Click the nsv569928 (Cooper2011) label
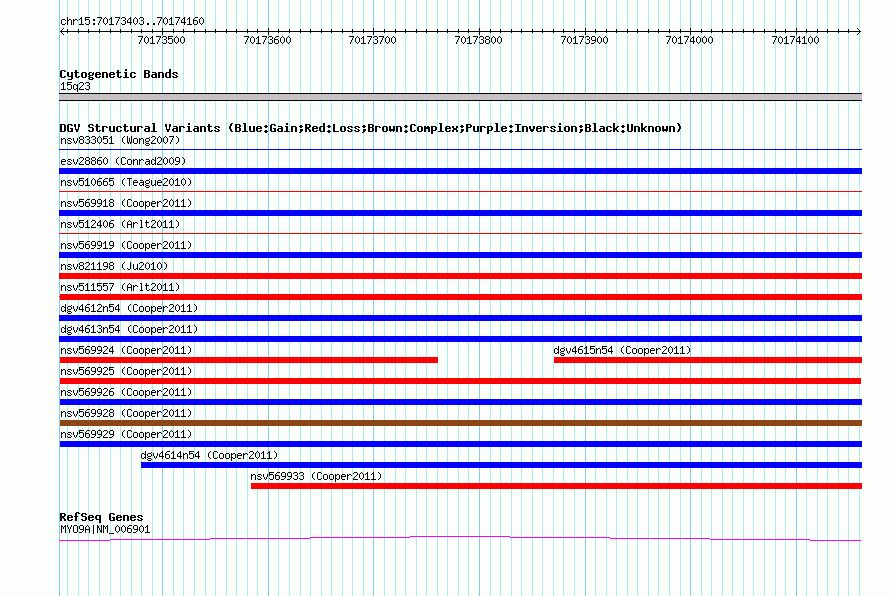This screenshot has width=890, height=596. point(126,413)
